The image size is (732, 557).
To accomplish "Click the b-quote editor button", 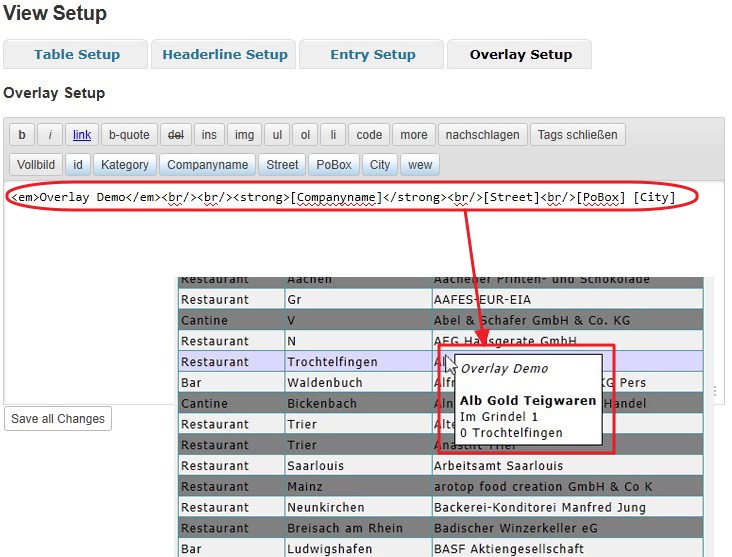I will [129, 135].
